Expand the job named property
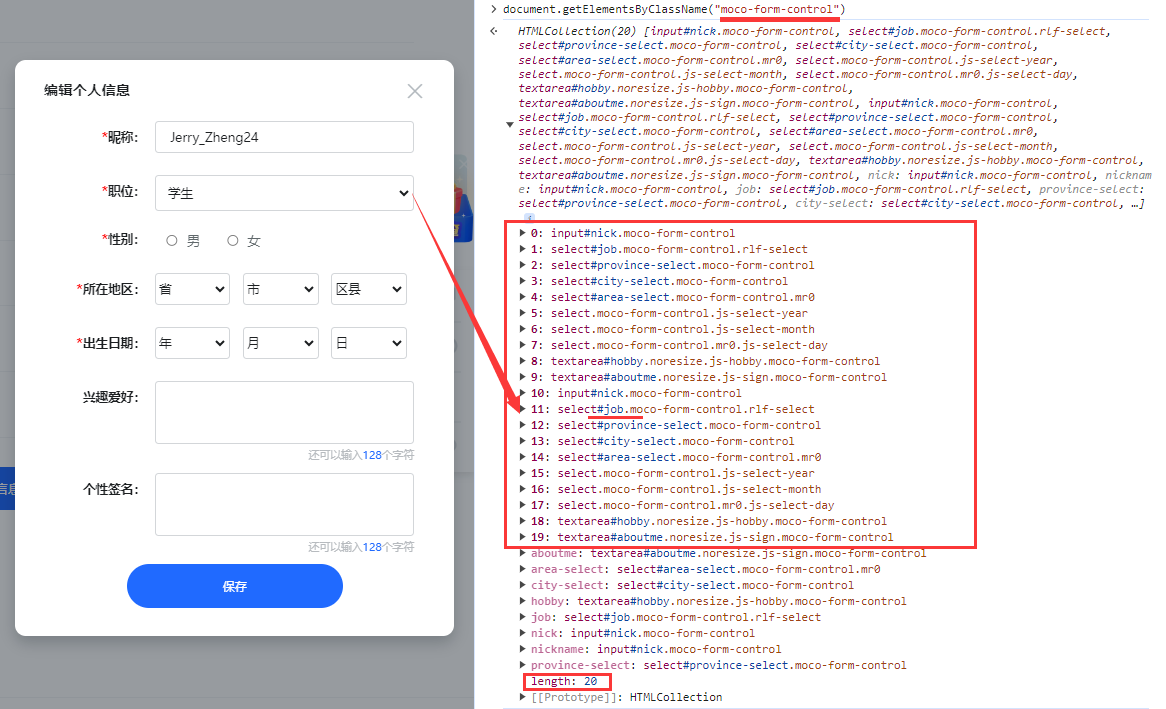Screen dimensions: 1166x709 [522, 617]
